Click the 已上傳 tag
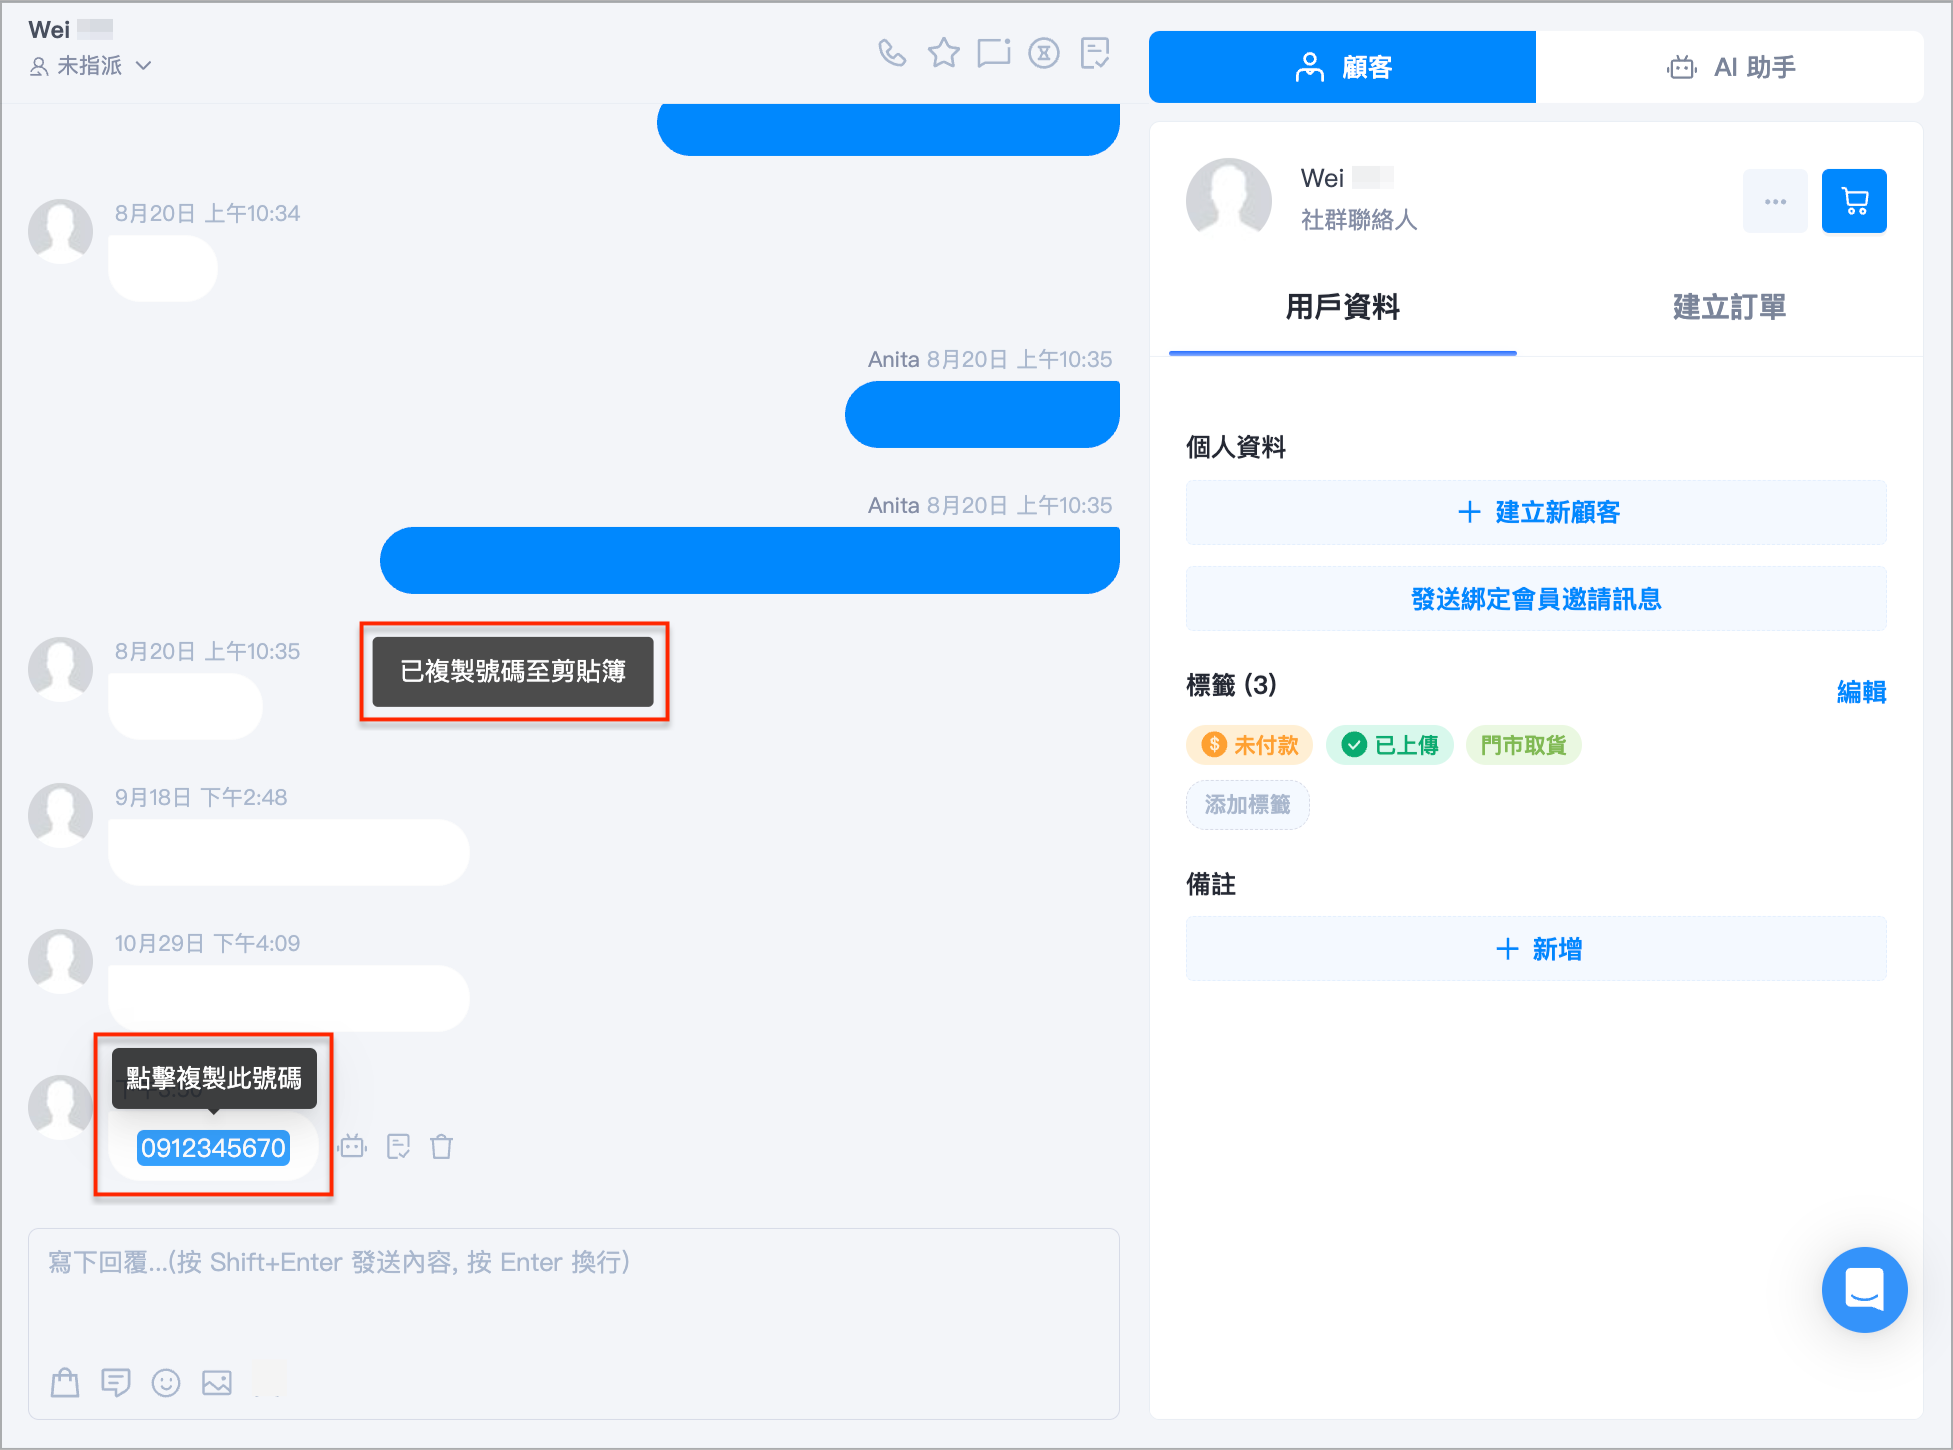 [x=1389, y=745]
